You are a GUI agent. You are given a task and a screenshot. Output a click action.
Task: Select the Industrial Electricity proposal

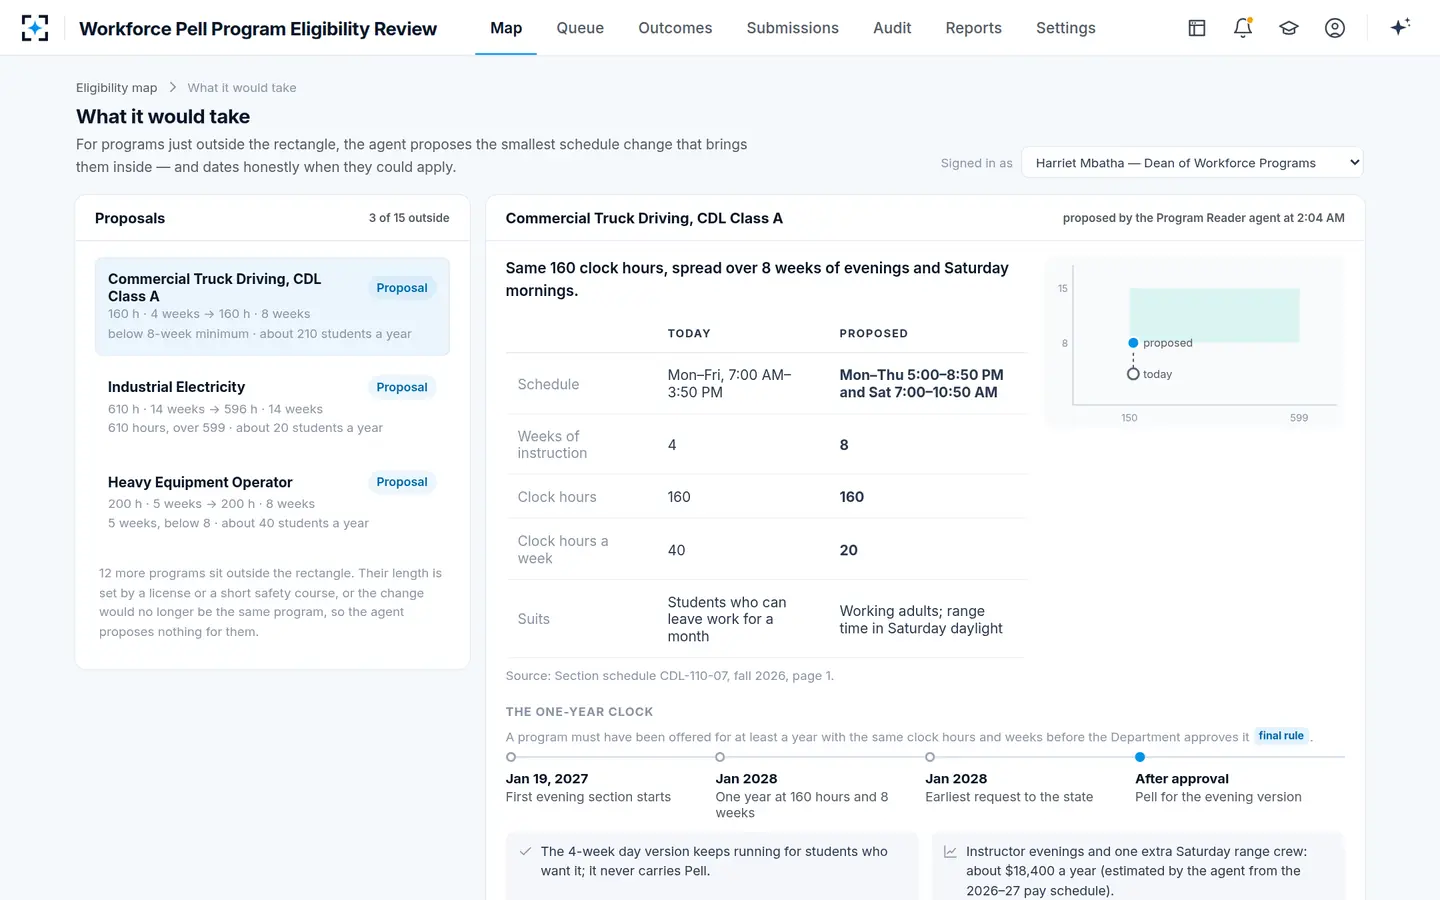272,406
